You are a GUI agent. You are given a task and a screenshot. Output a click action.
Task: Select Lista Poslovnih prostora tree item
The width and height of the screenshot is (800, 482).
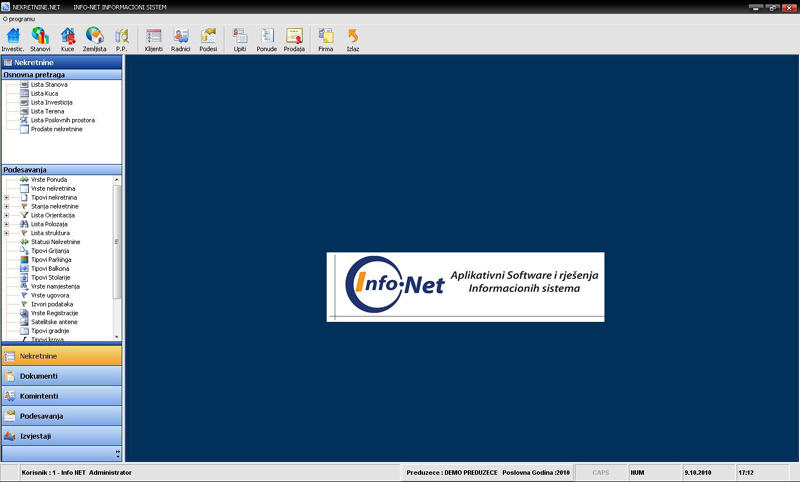point(63,120)
